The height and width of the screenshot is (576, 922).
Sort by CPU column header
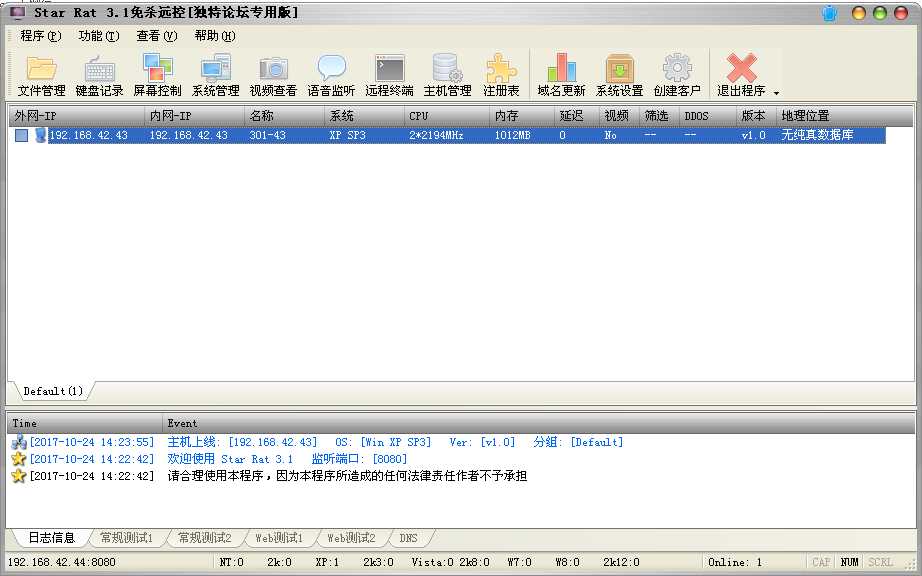tap(446, 116)
